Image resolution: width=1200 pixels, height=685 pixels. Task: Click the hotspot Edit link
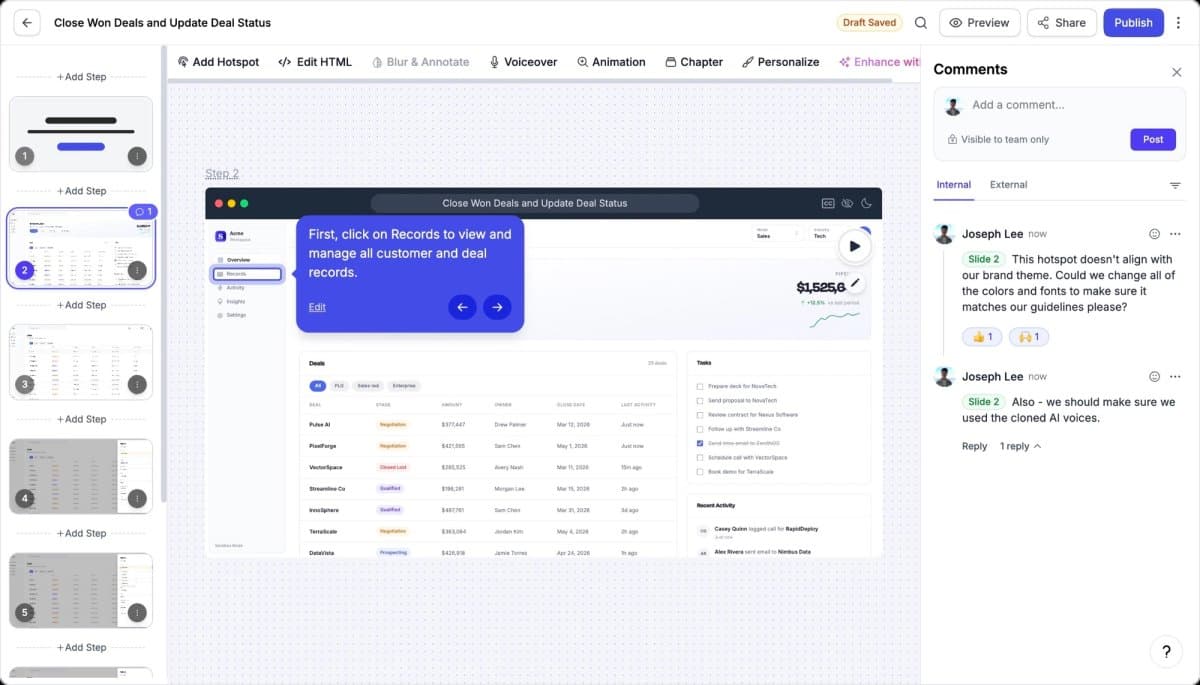pyautogui.click(x=317, y=307)
